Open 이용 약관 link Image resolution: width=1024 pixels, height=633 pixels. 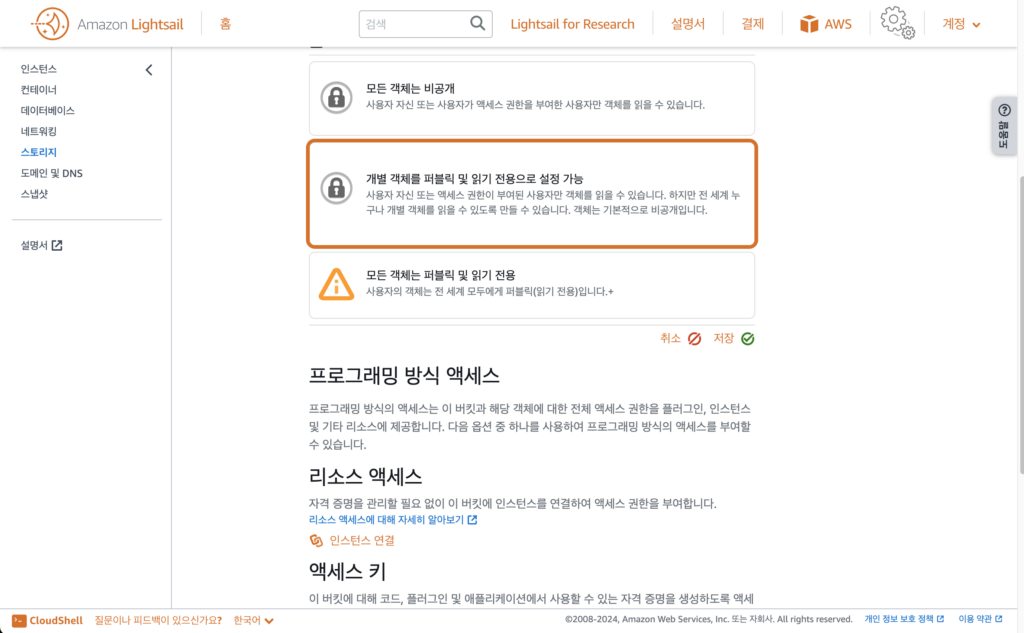tap(980, 619)
